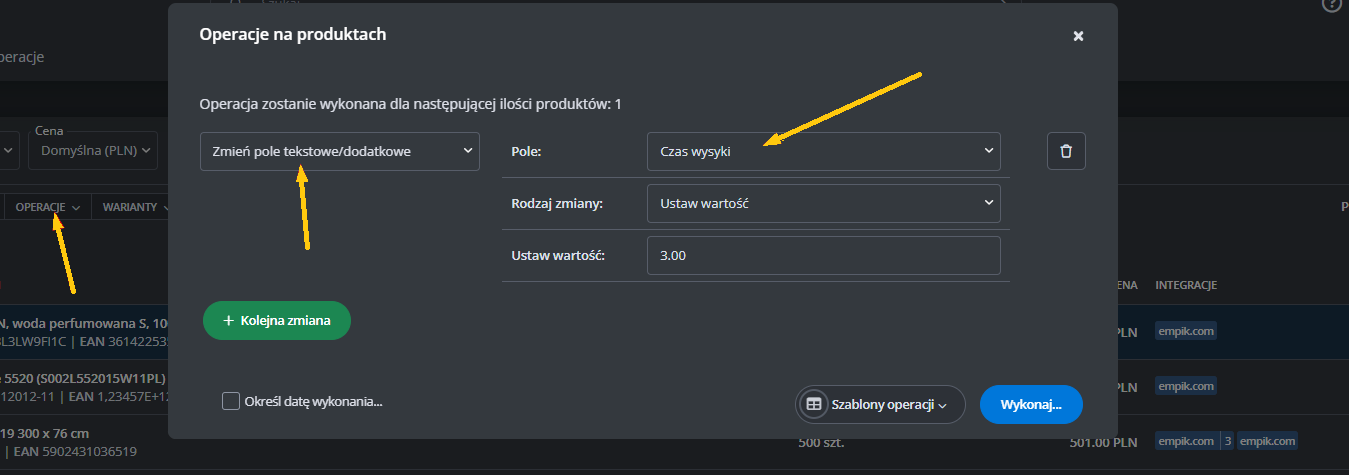1349x475 pixels.
Task: Click the INTEGRACJE column header
Action: point(1185,286)
